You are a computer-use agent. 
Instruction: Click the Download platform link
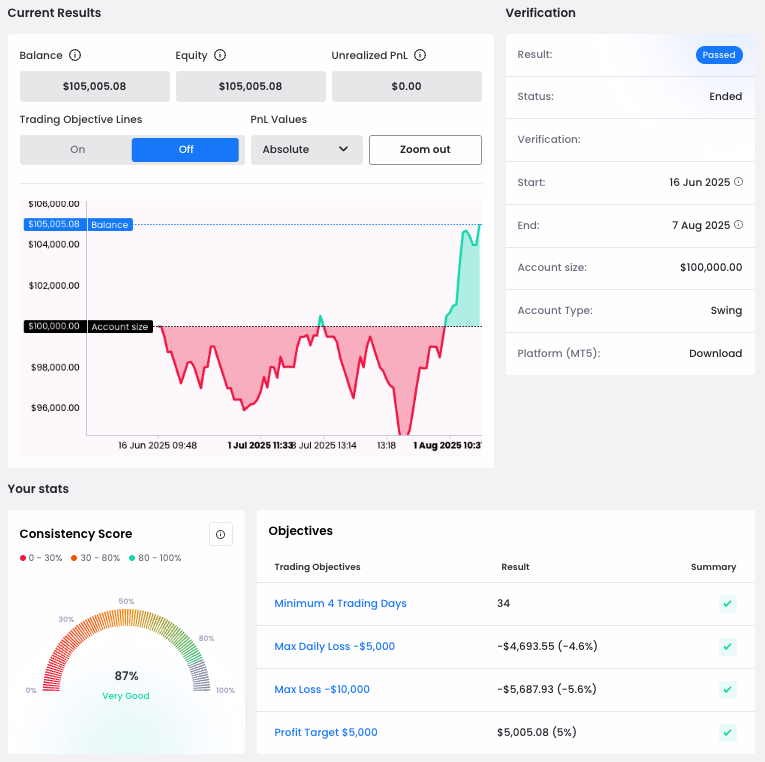tap(715, 353)
